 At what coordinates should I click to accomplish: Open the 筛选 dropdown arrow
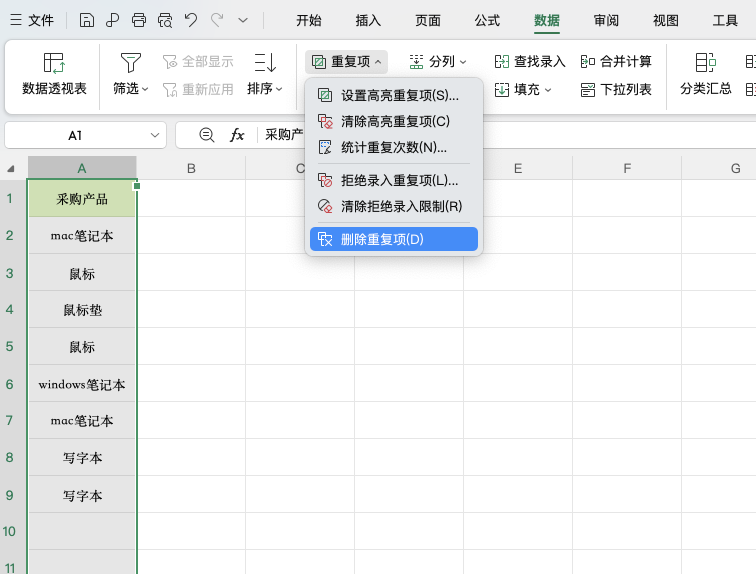[145, 89]
